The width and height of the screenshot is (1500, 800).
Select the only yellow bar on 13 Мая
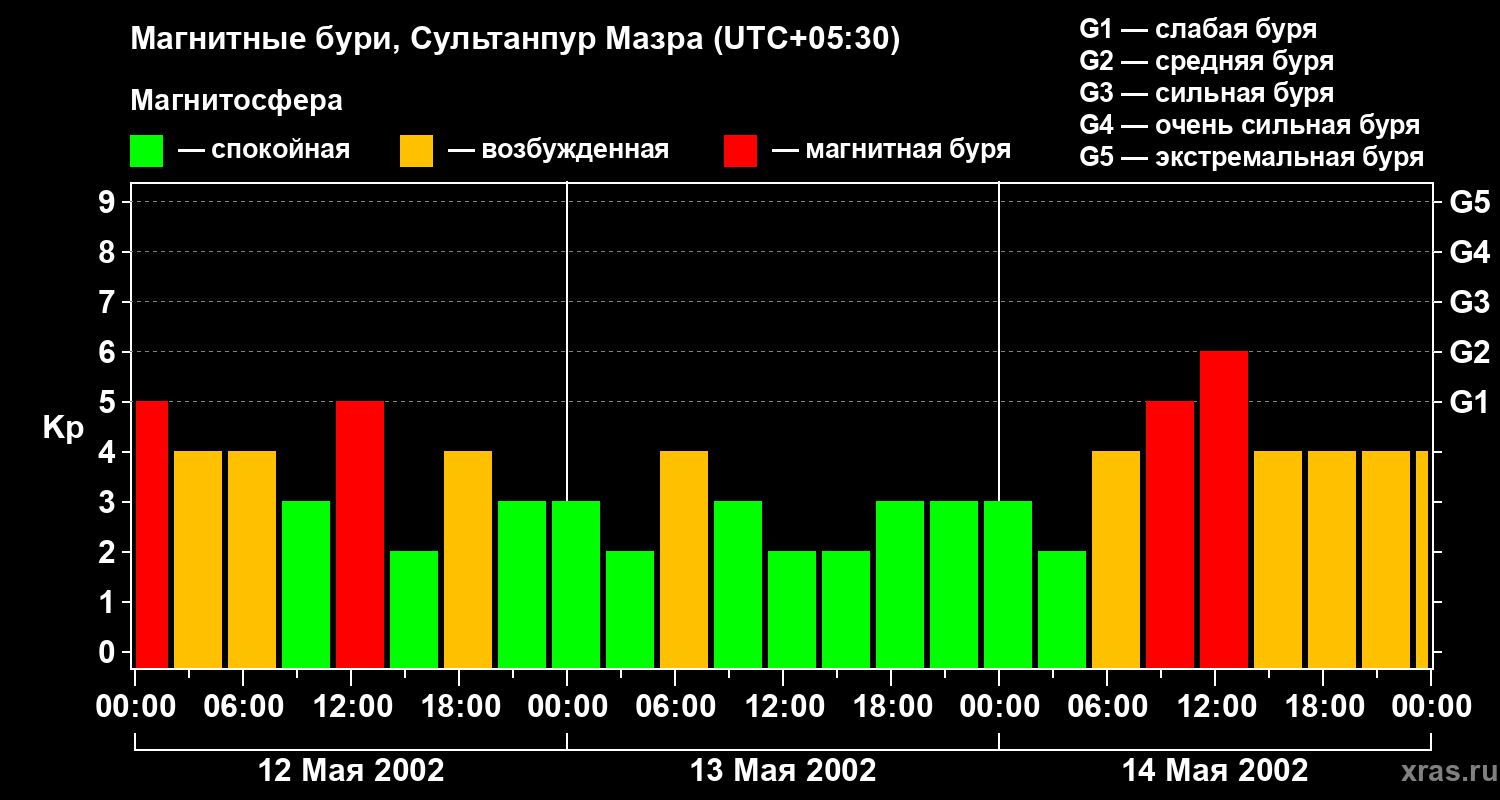[x=684, y=560]
